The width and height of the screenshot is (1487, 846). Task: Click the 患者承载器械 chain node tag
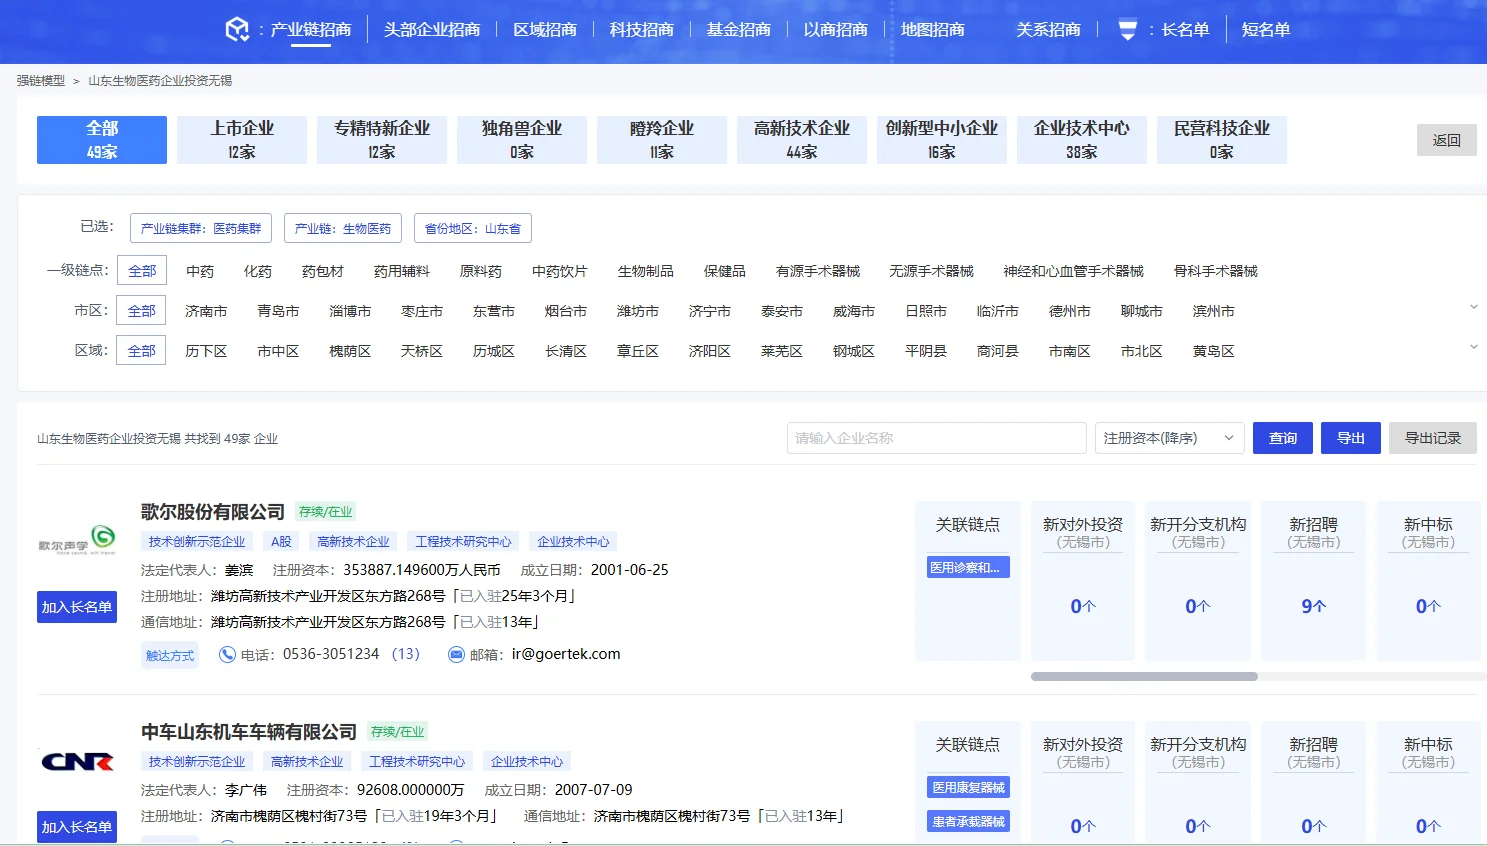[968, 821]
